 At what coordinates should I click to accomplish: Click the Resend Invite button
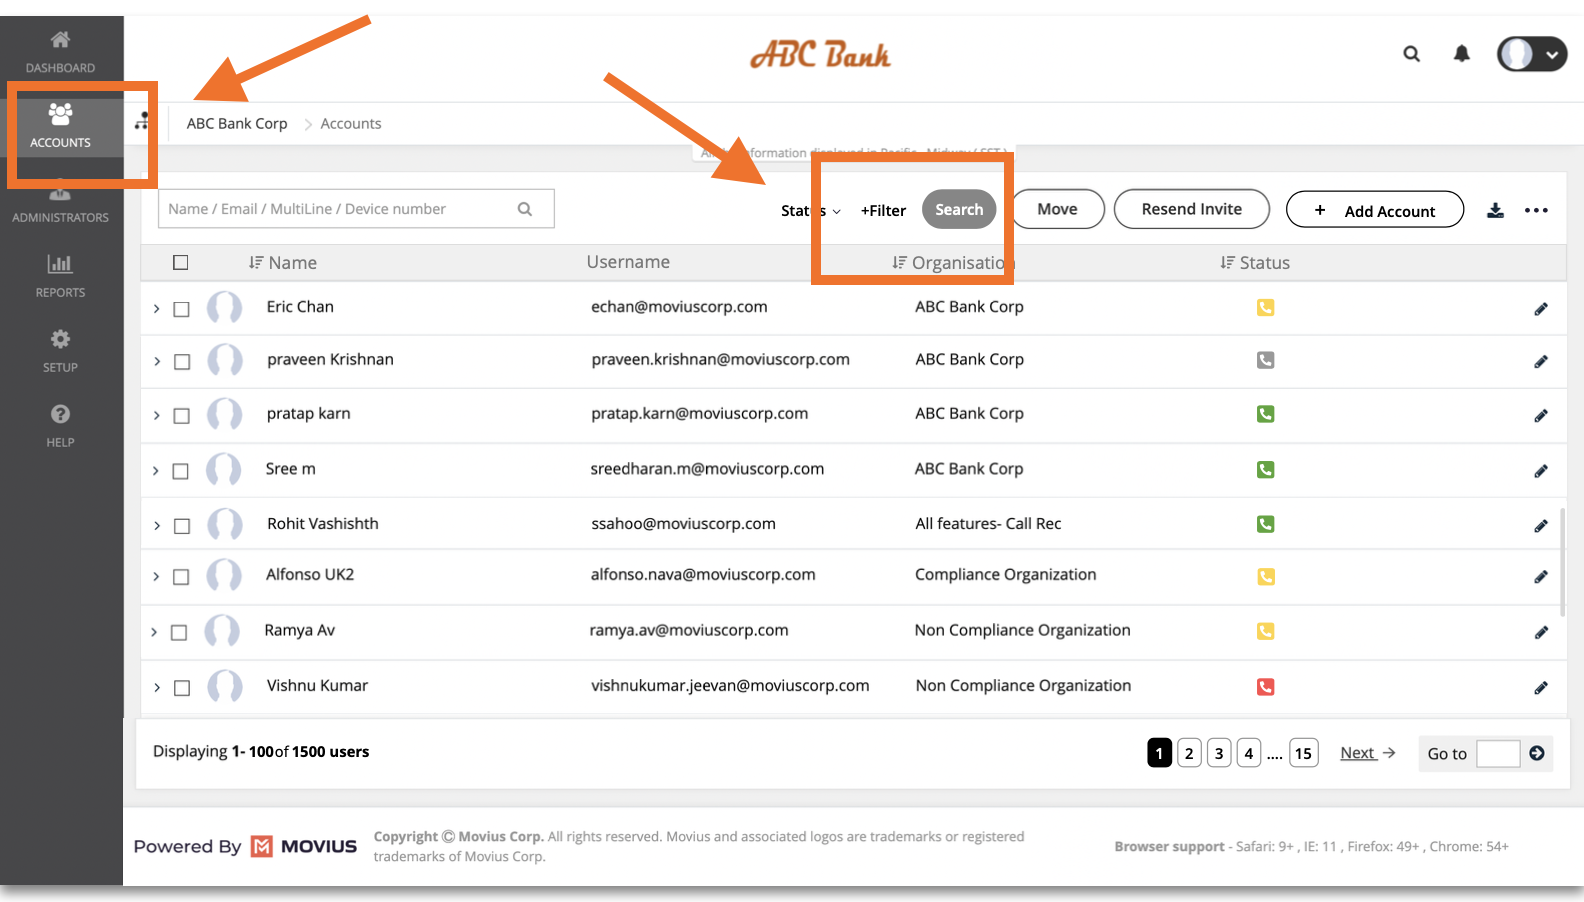[1192, 209]
